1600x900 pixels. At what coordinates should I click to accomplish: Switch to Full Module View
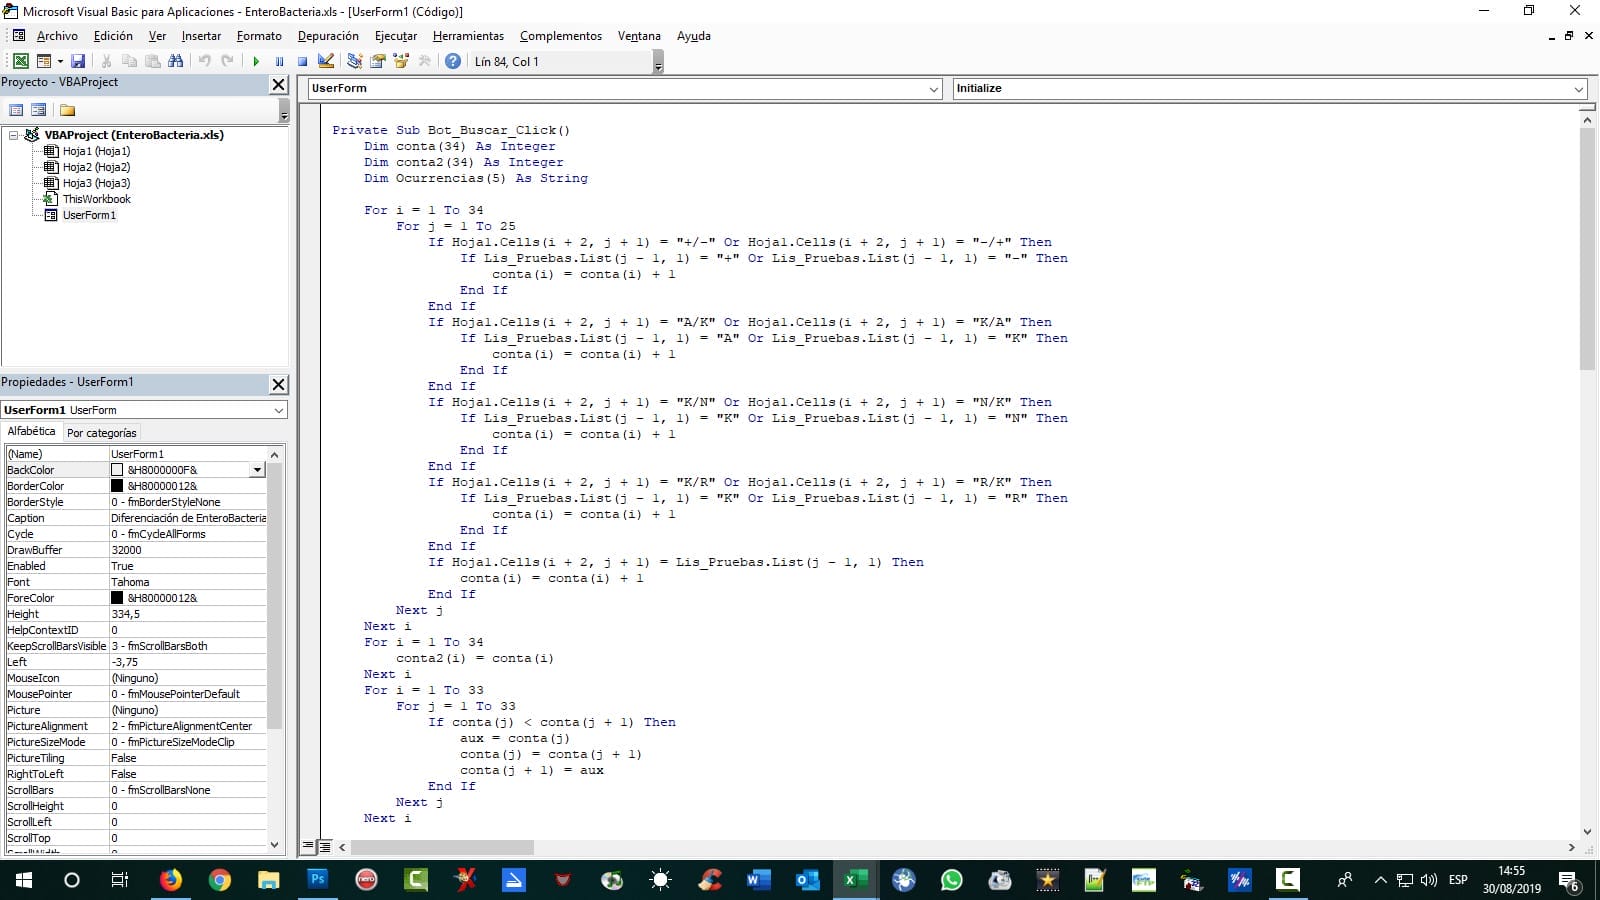pyautogui.click(x=326, y=846)
